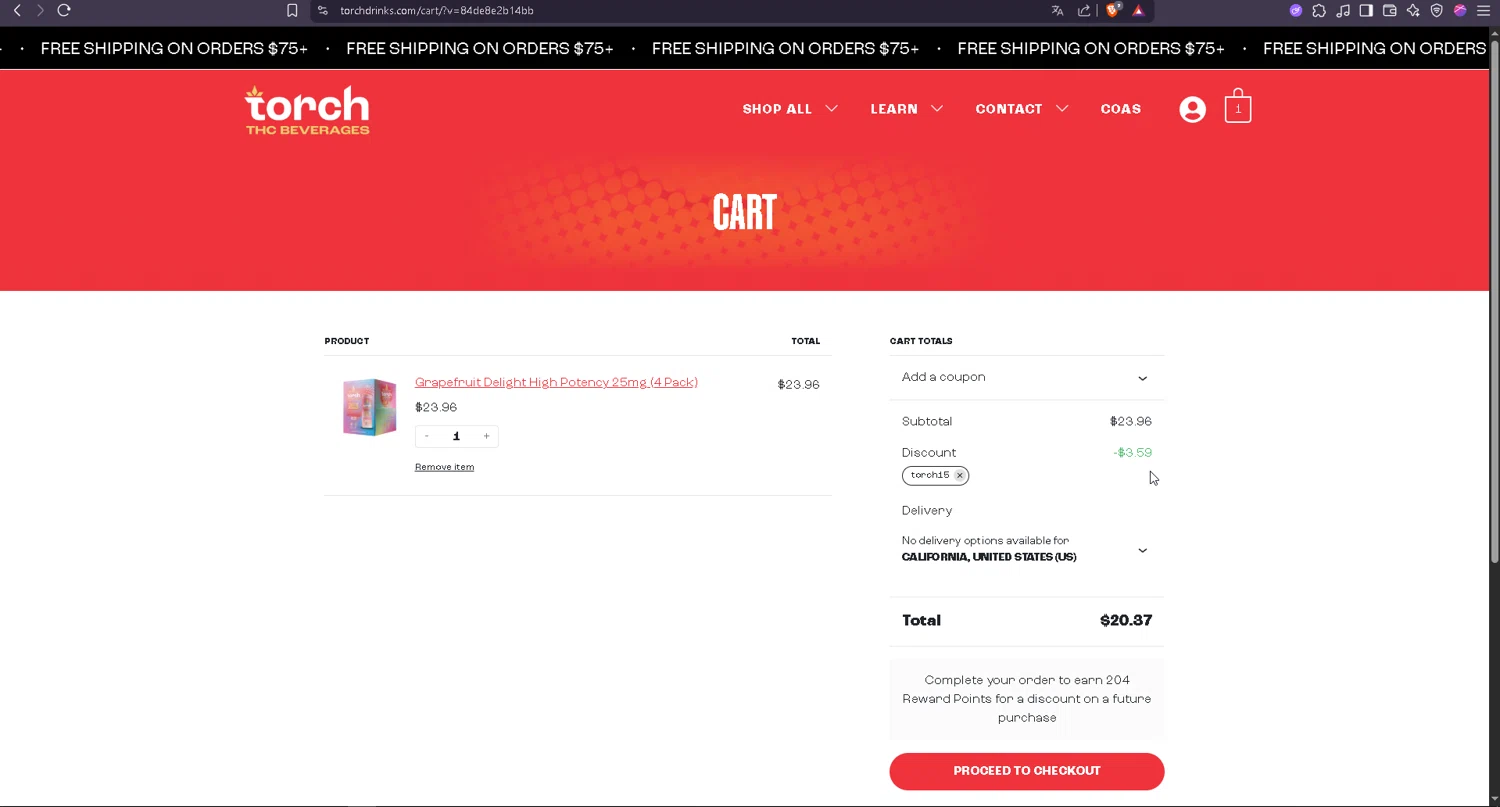Click the Total amount $20.37
This screenshot has width=1500, height=807.
pyautogui.click(x=1126, y=621)
